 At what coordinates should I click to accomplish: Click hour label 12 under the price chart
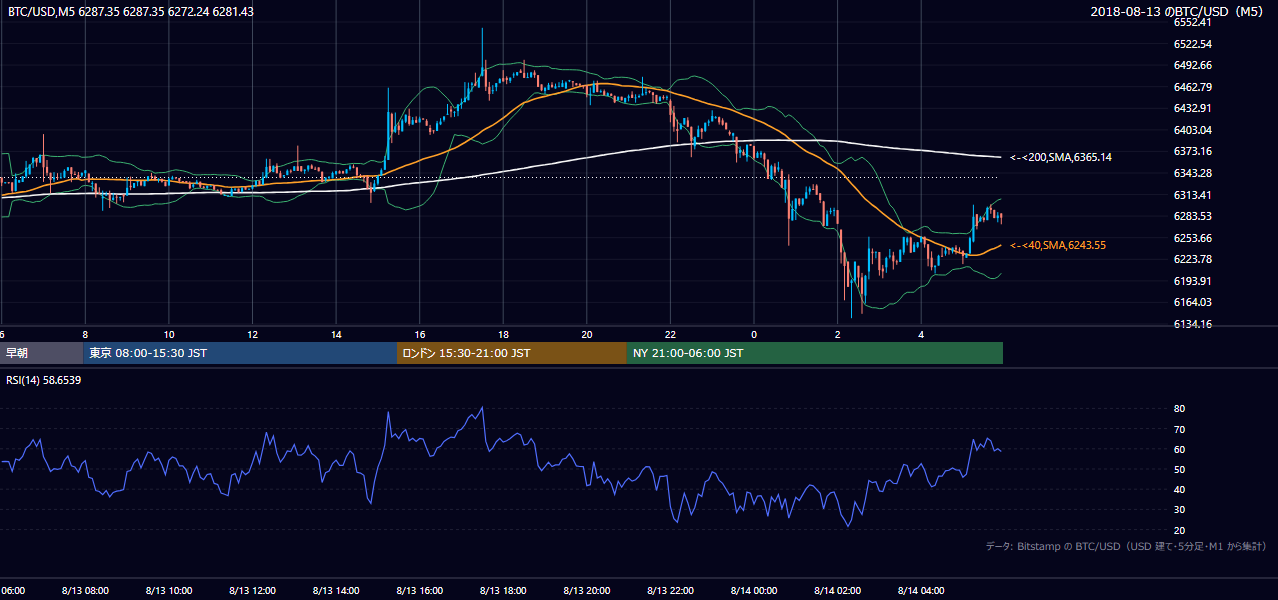click(x=253, y=334)
